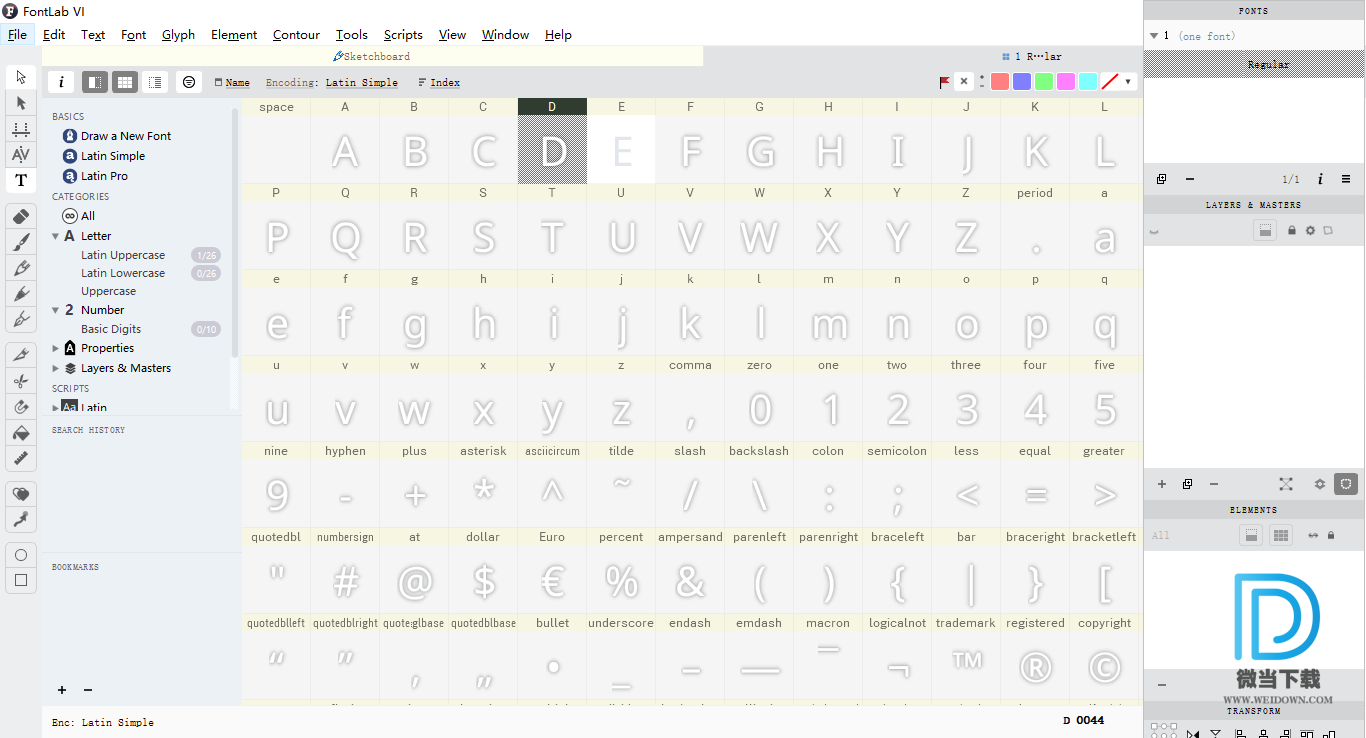The image size is (1366, 738).
Task: Open the Fonts panel hamburger menu
Action: point(1346,179)
